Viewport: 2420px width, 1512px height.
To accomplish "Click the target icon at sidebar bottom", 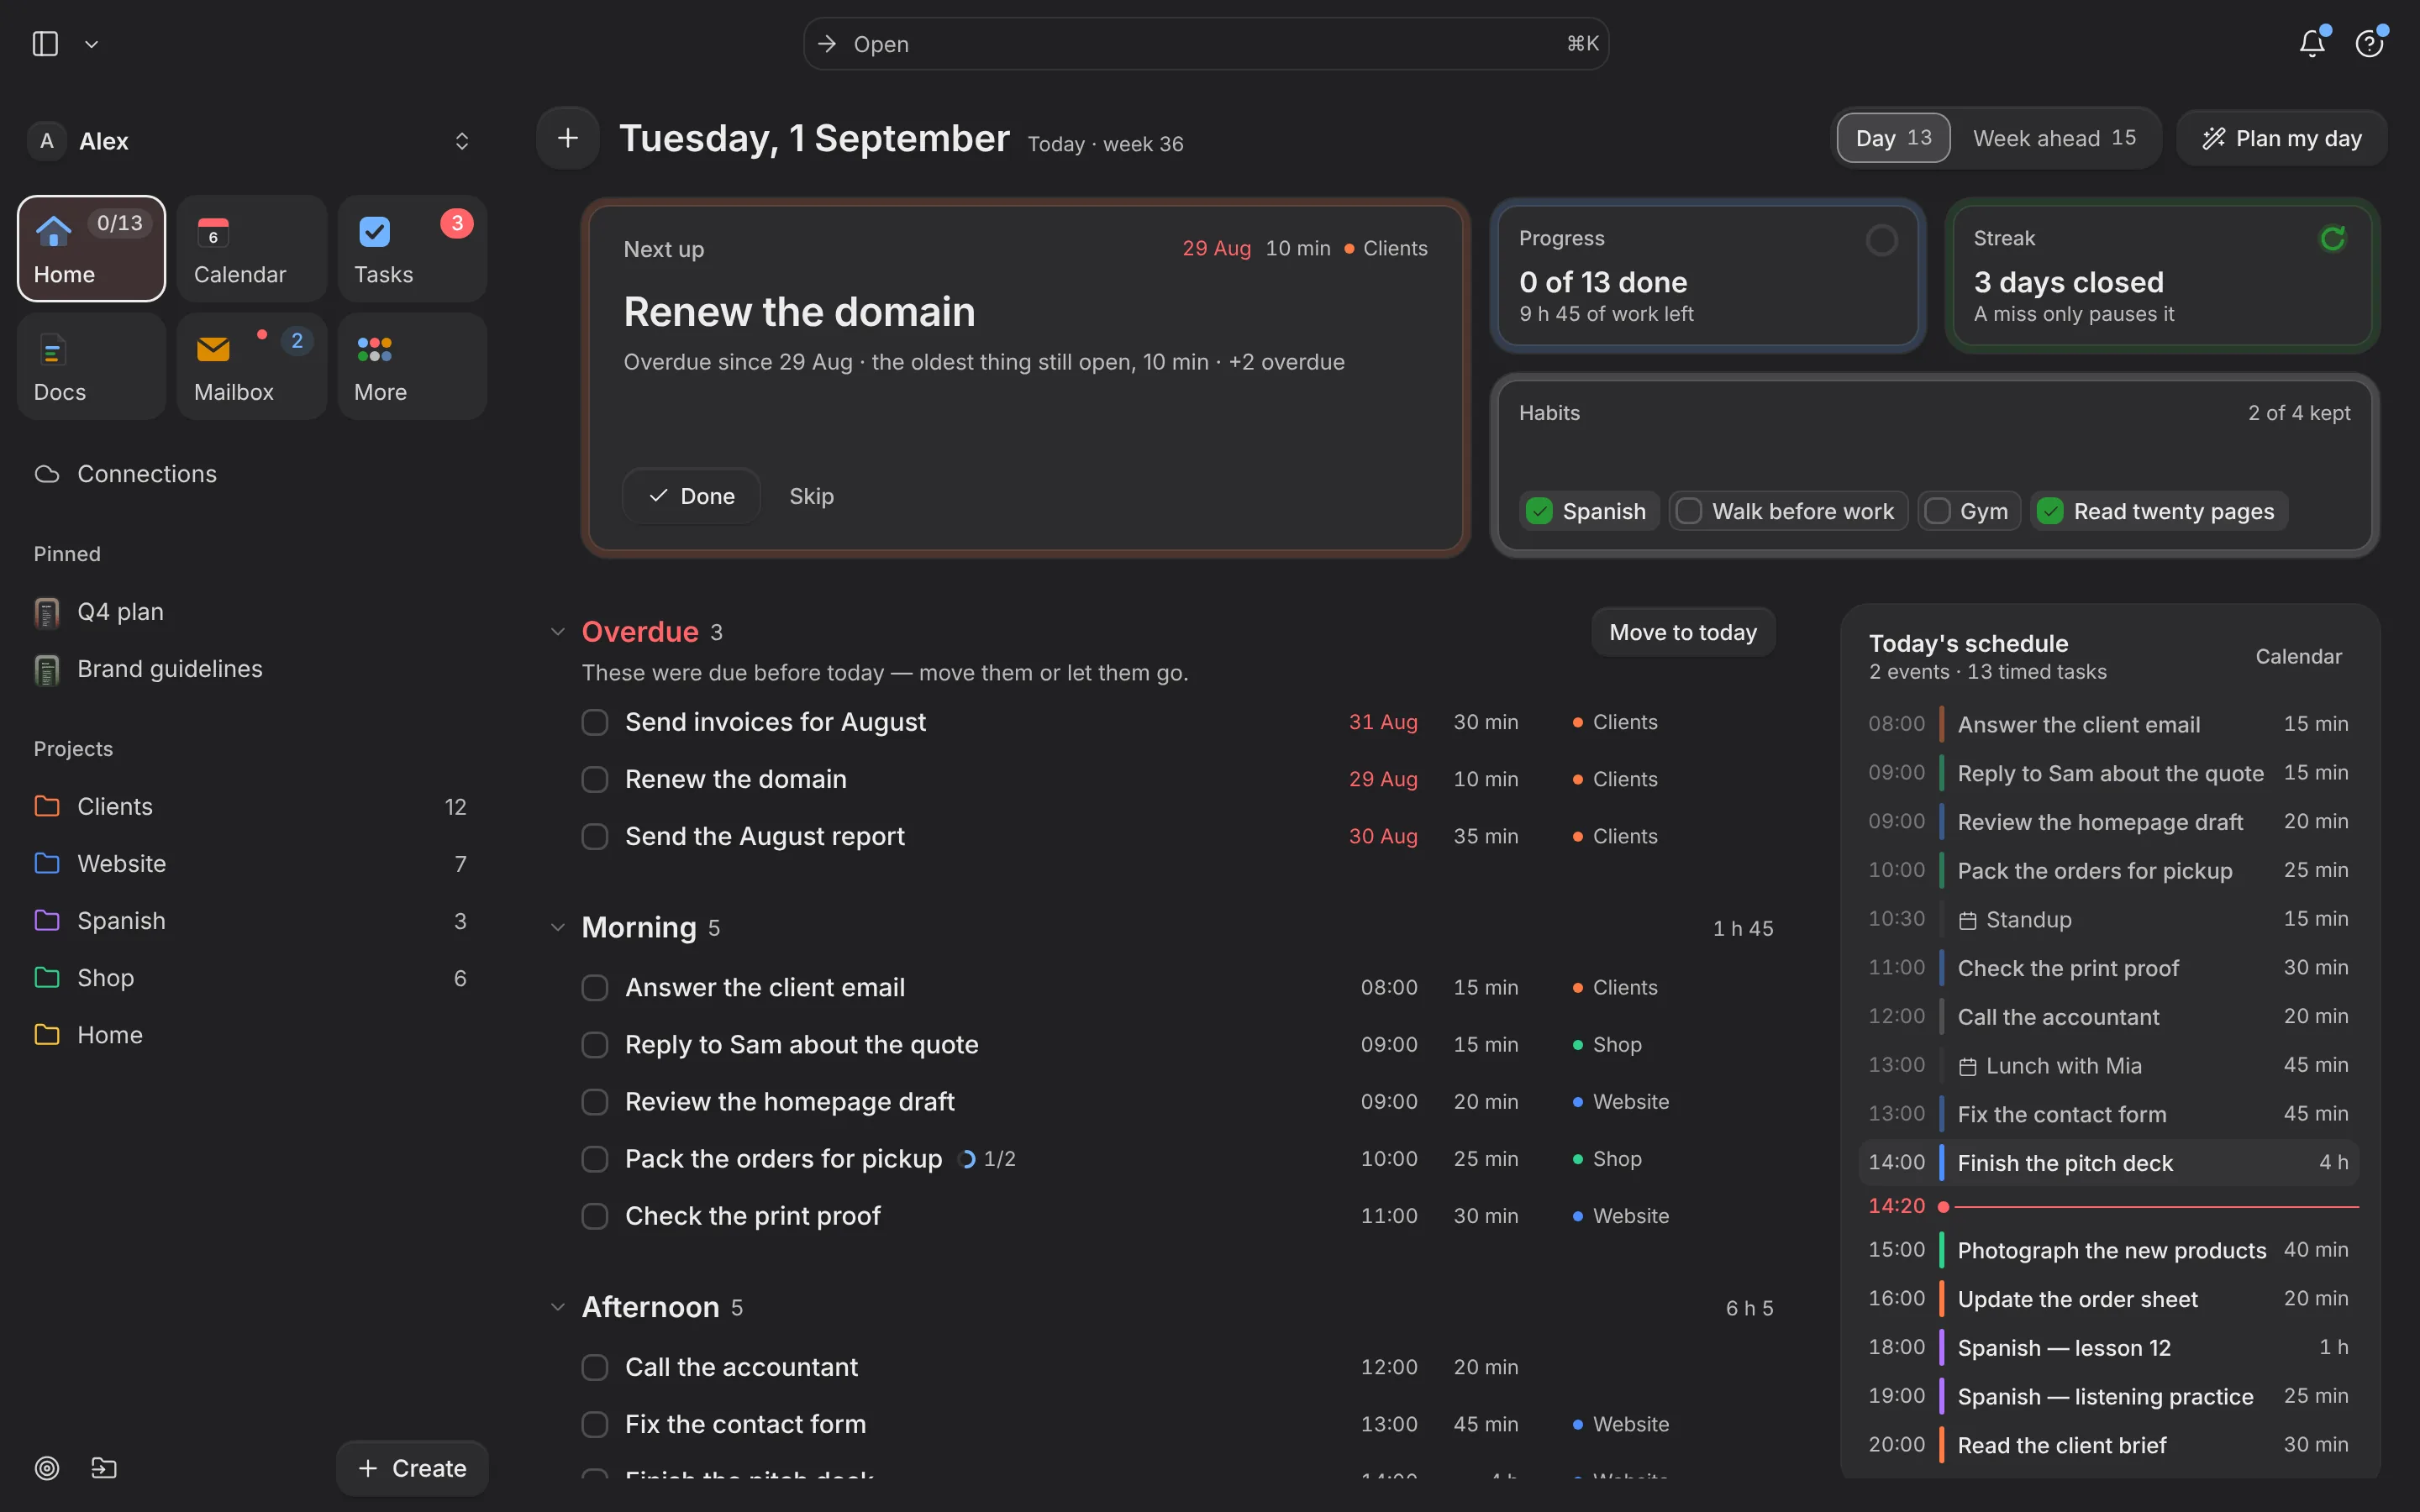I will 47,1468.
